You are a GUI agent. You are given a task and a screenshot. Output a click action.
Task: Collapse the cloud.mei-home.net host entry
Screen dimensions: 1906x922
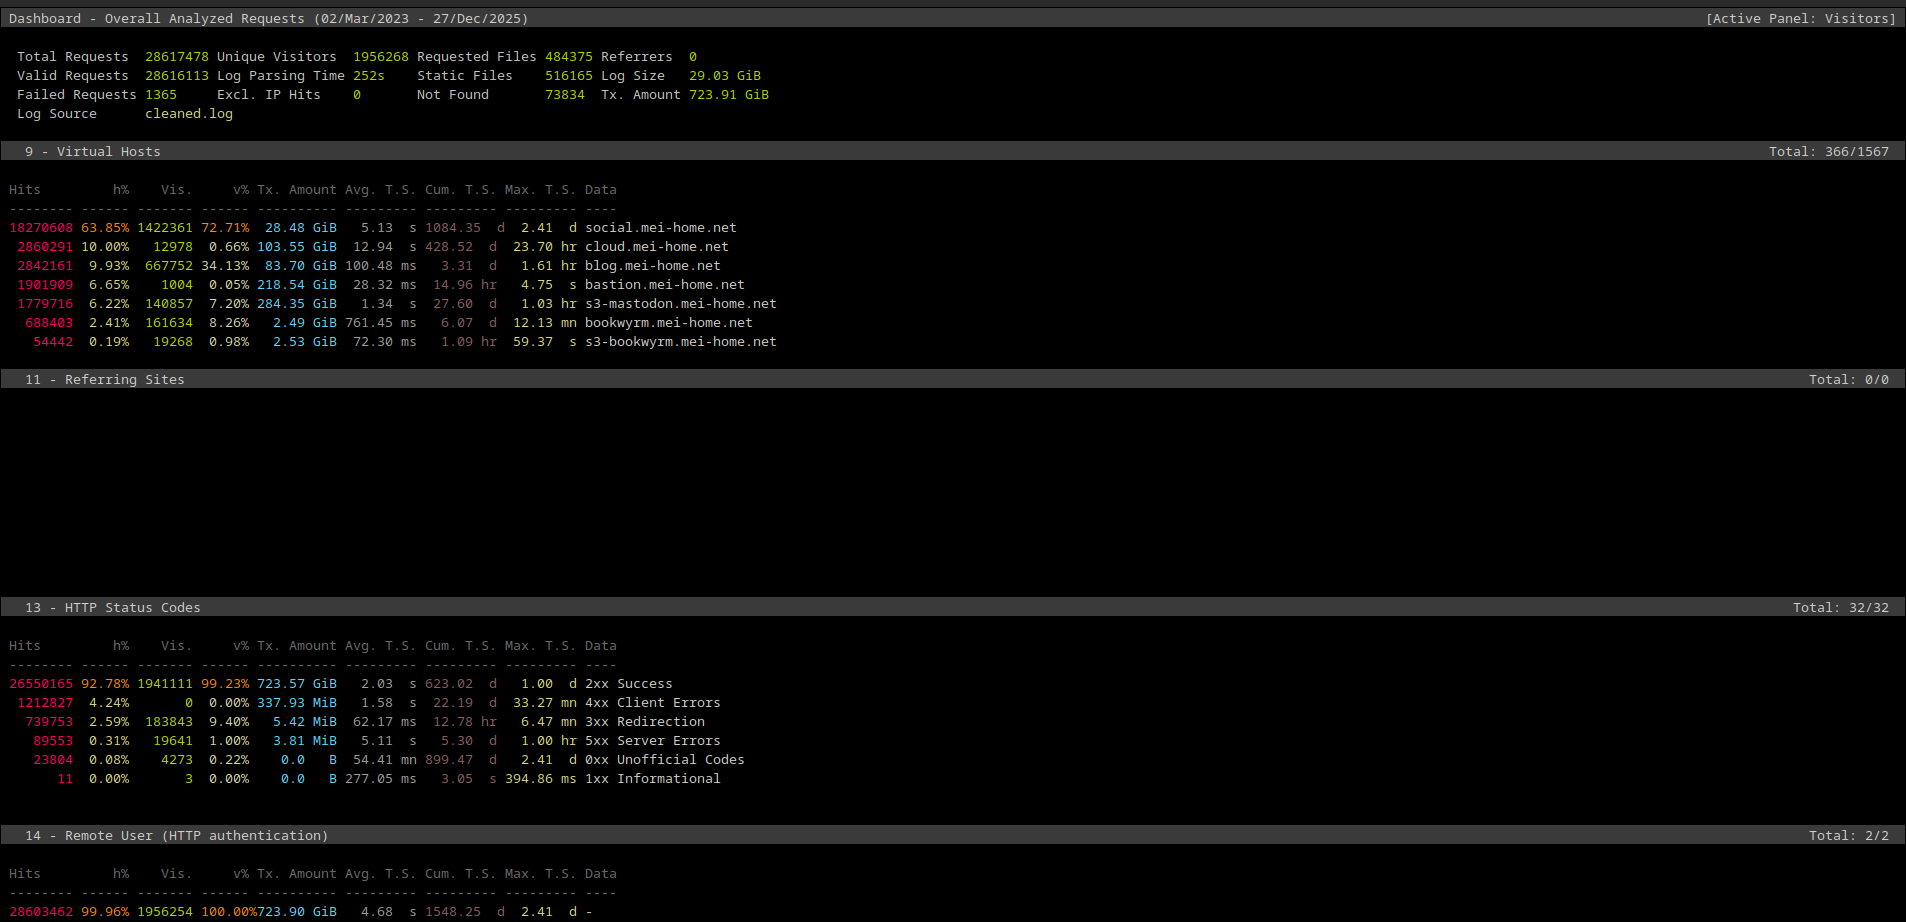[x=657, y=246]
